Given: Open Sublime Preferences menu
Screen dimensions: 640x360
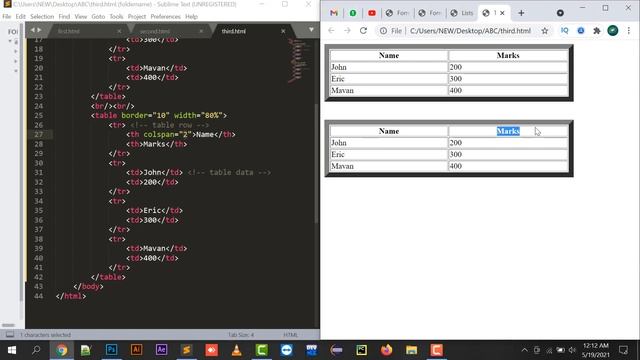Looking at the screenshot, I should point(165,17).
